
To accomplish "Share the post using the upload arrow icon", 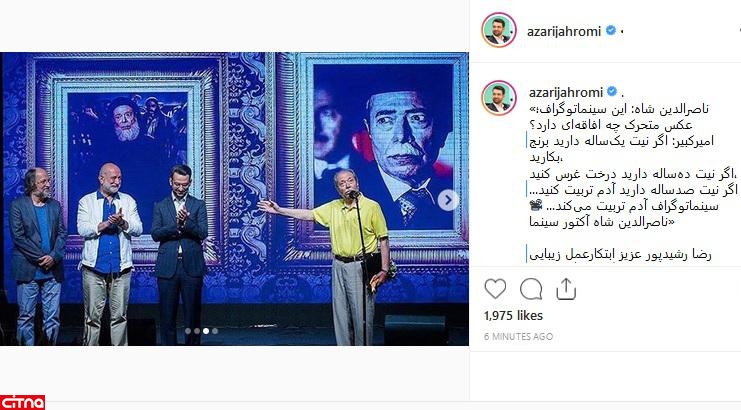I will [x=566, y=289].
